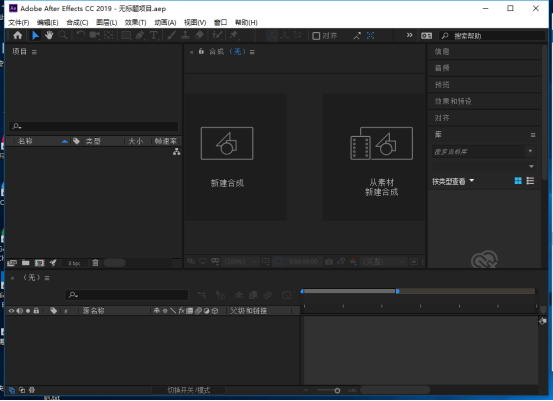
Task: Click the trash delete icon in Project panel
Action: [95, 263]
